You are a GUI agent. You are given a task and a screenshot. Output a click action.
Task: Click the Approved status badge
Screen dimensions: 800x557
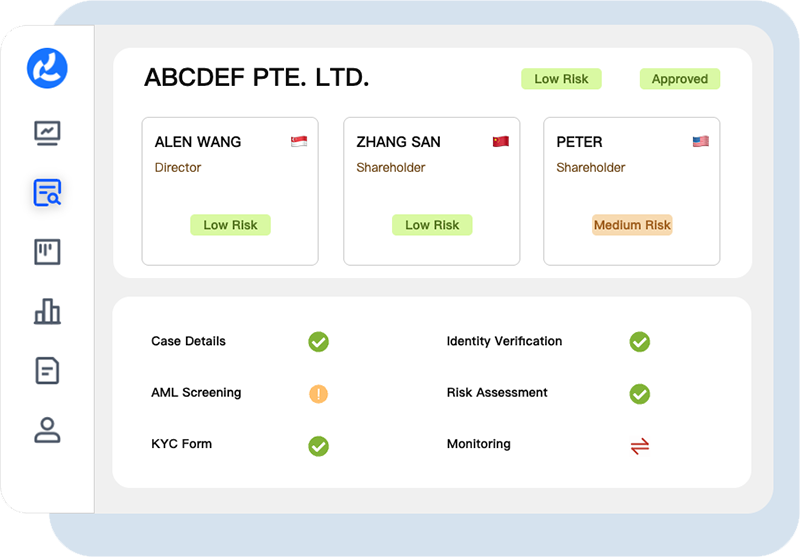[x=680, y=79]
